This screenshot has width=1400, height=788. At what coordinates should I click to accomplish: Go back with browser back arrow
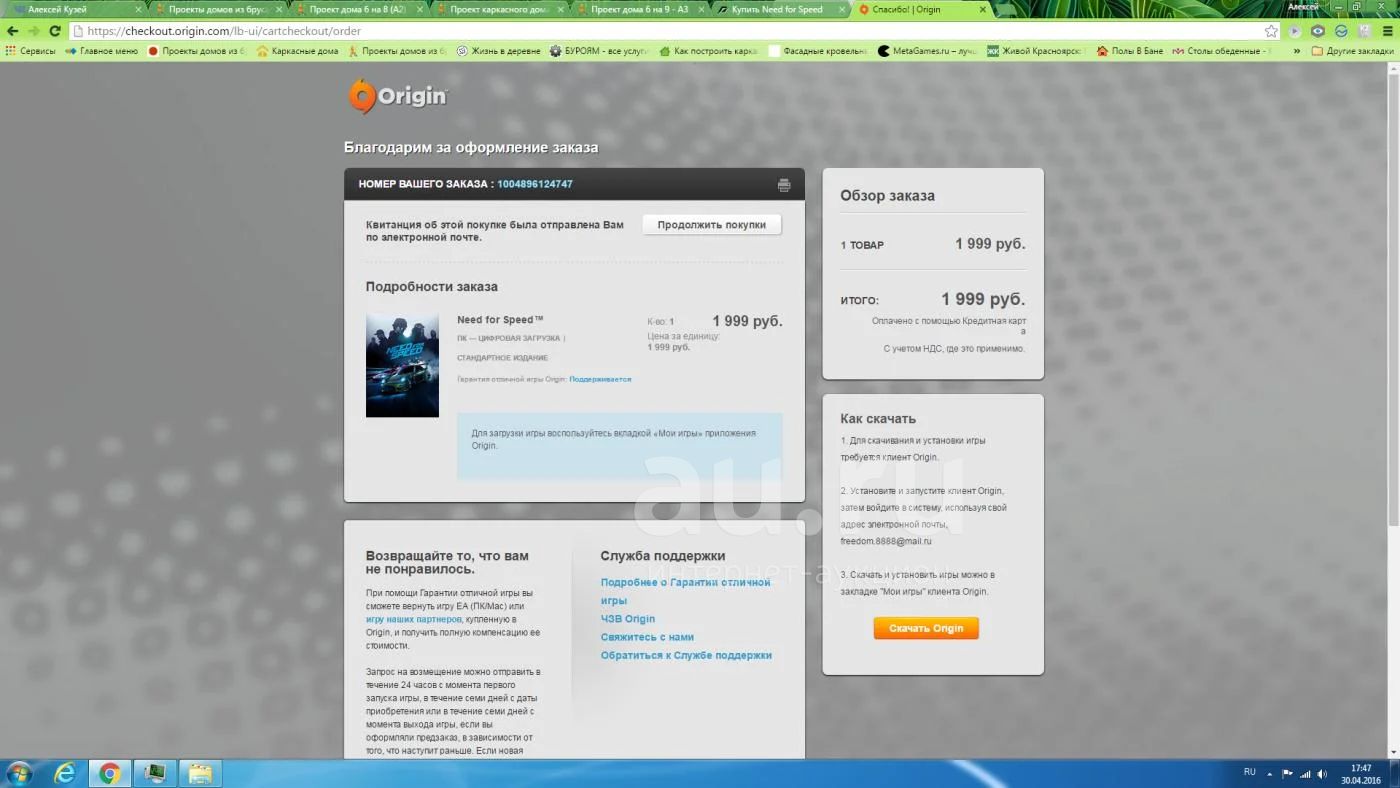pyautogui.click(x=12, y=31)
